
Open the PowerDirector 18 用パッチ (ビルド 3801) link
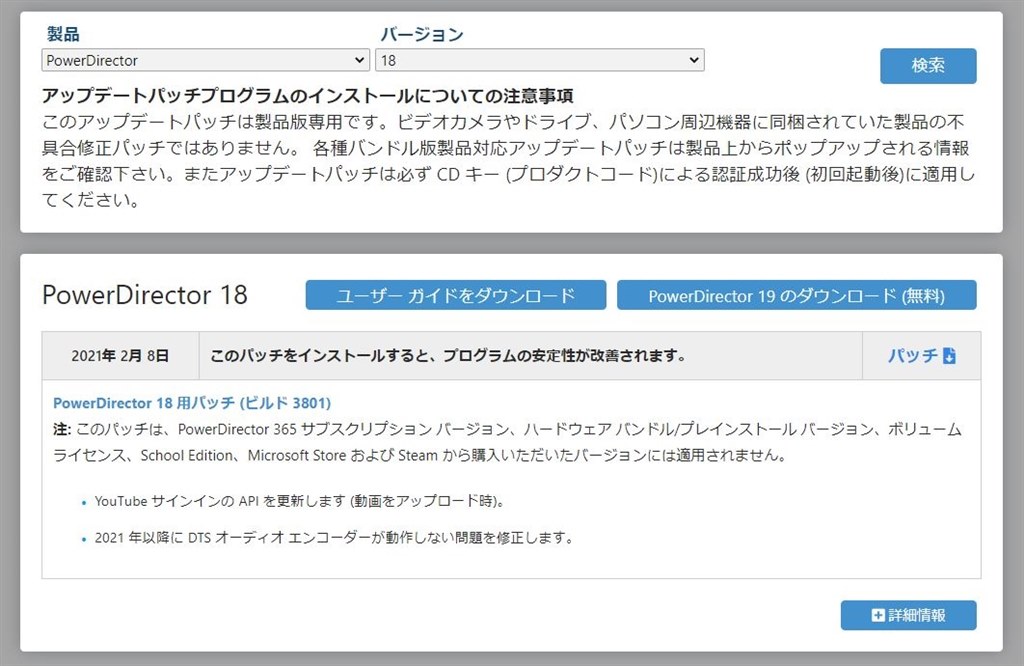coord(192,403)
